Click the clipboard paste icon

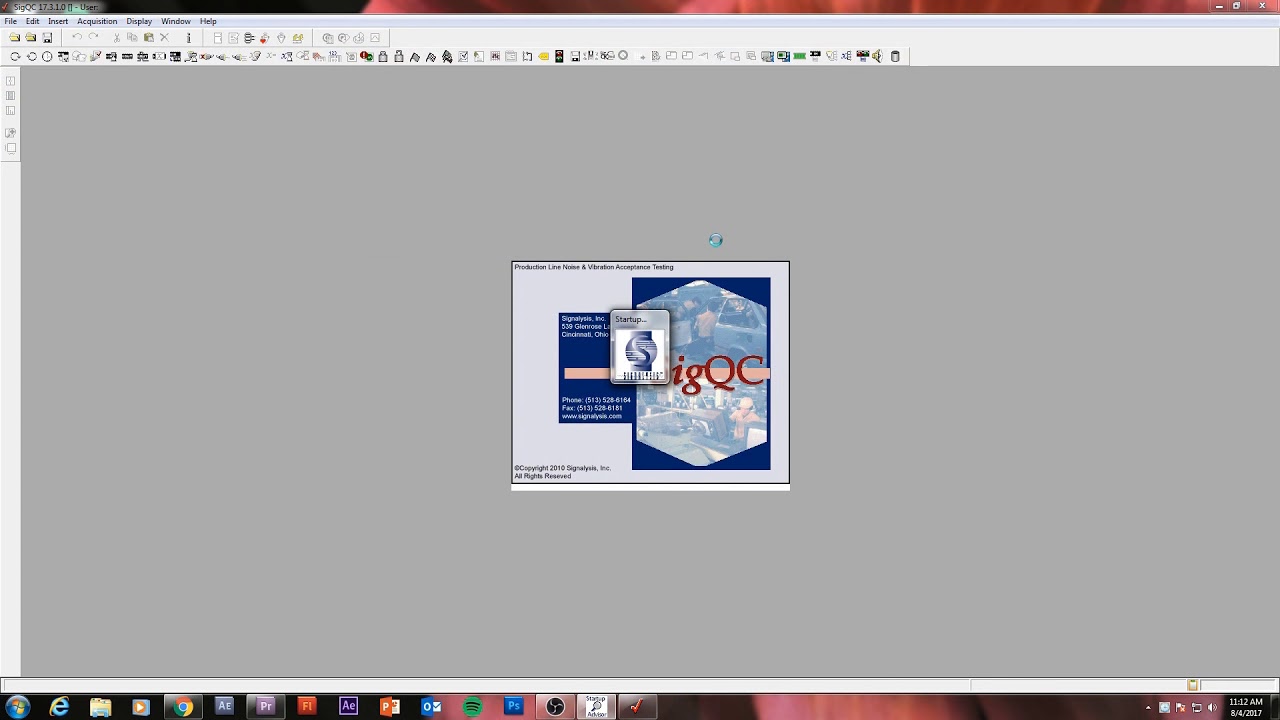(148, 38)
